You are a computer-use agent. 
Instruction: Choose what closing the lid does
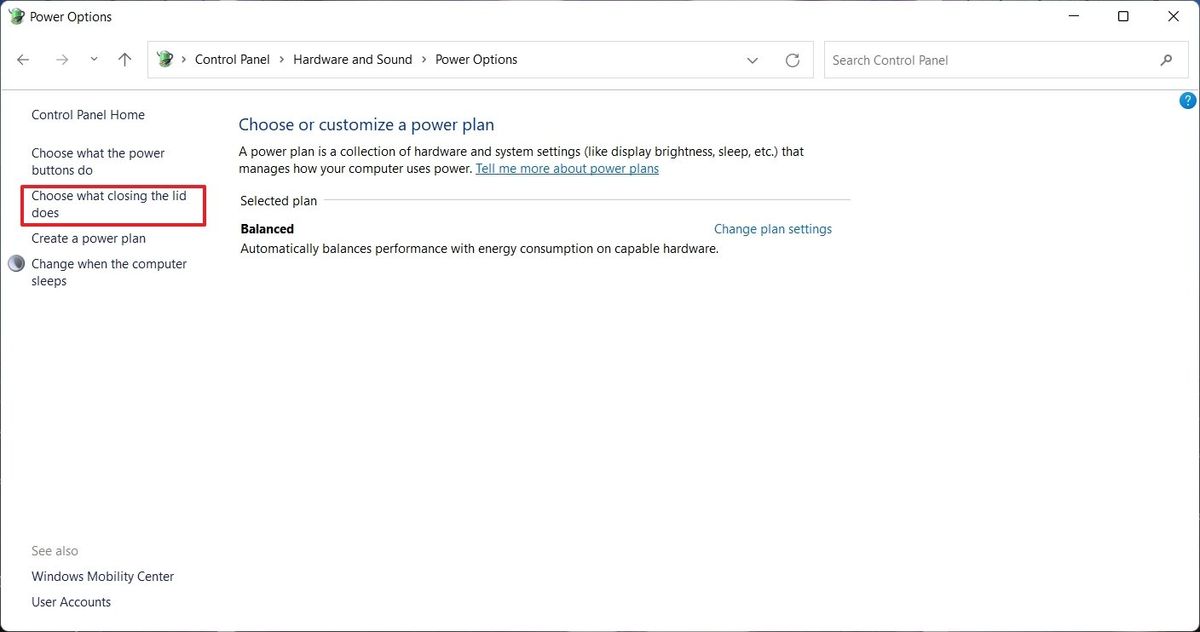(x=112, y=204)
